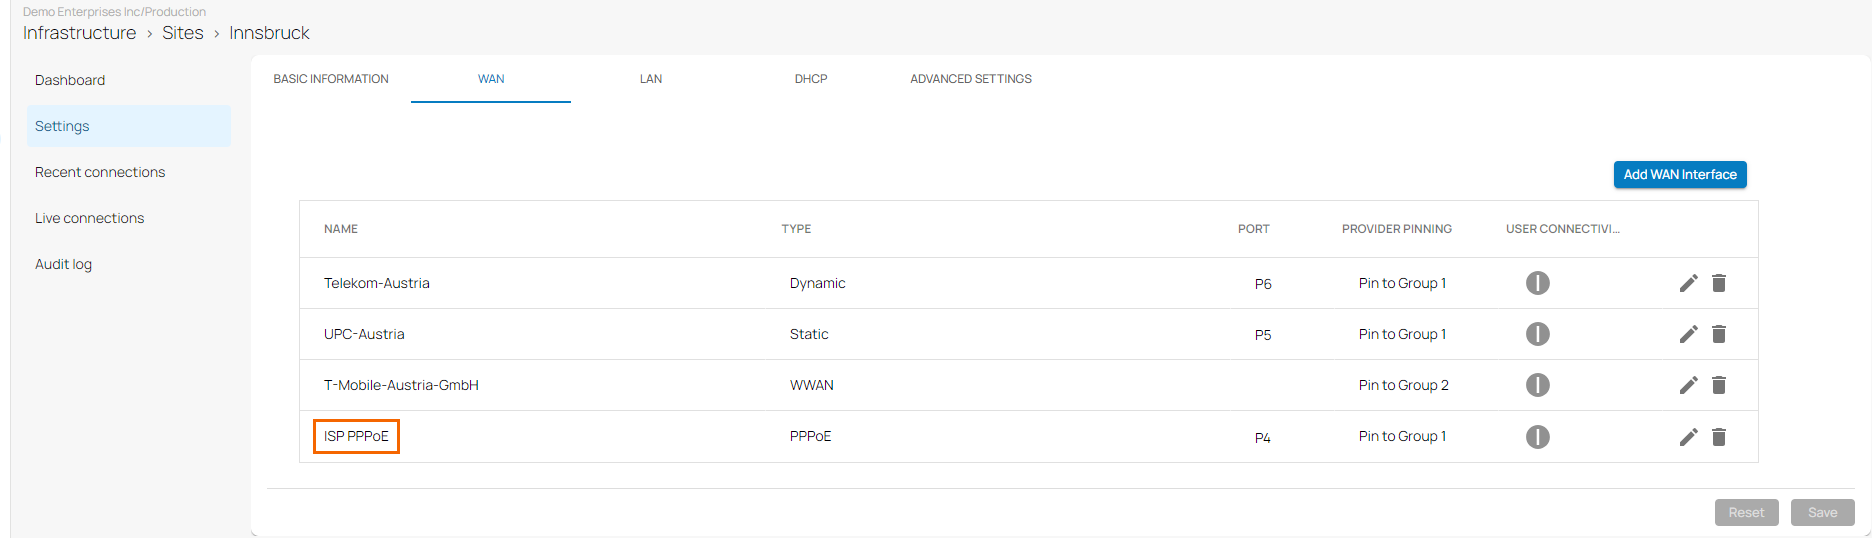Edit the ISP PPPoE interface
Viewport: 1872px width, 538px height.
click(x=1688, y=437)
